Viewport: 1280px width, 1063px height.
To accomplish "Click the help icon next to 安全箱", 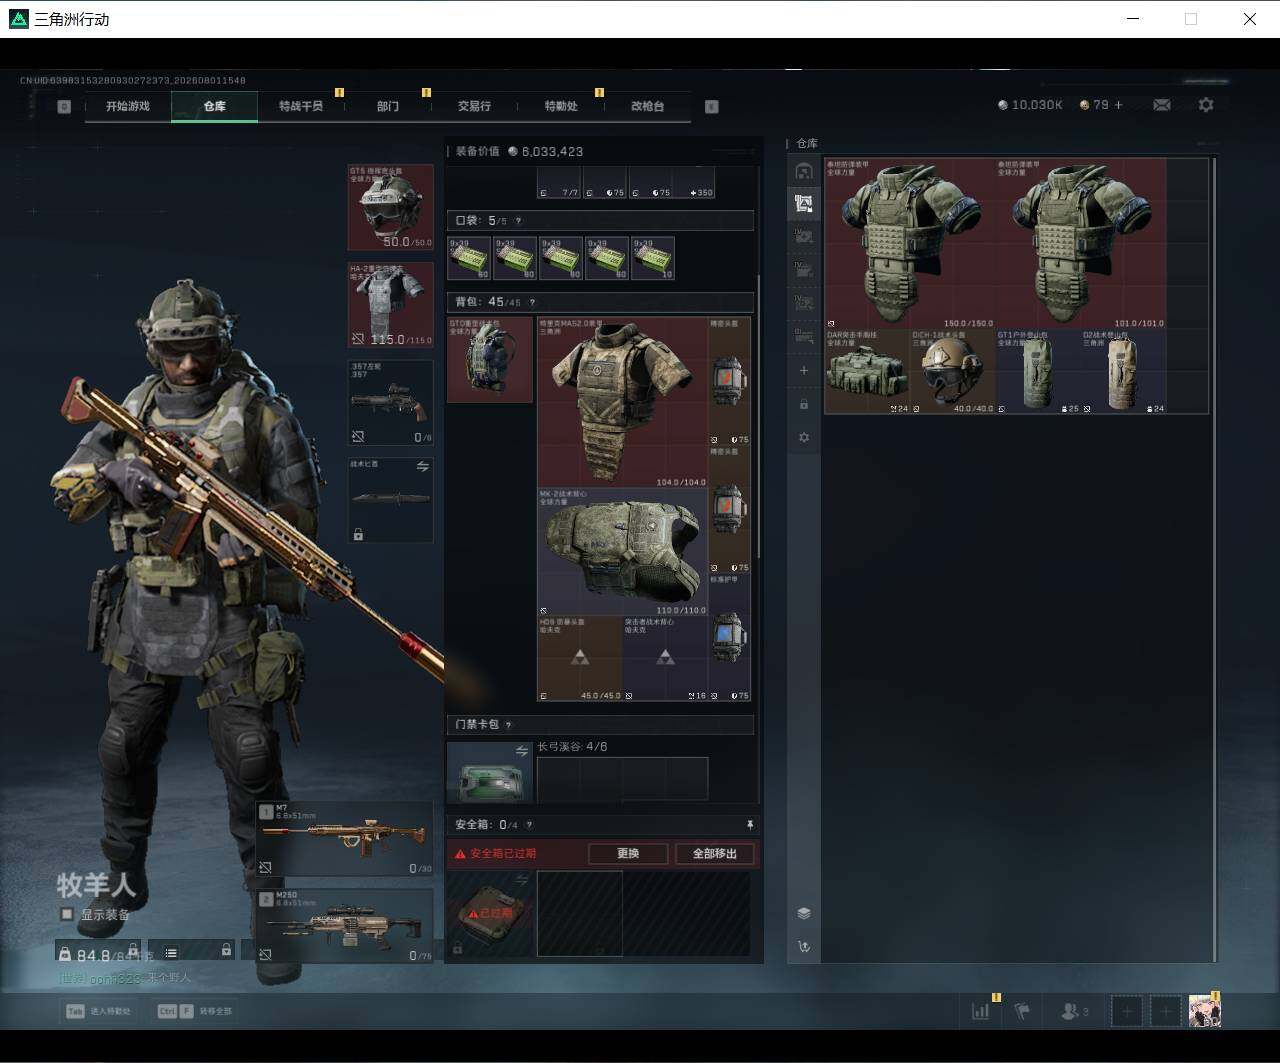I will coord(529,825).
